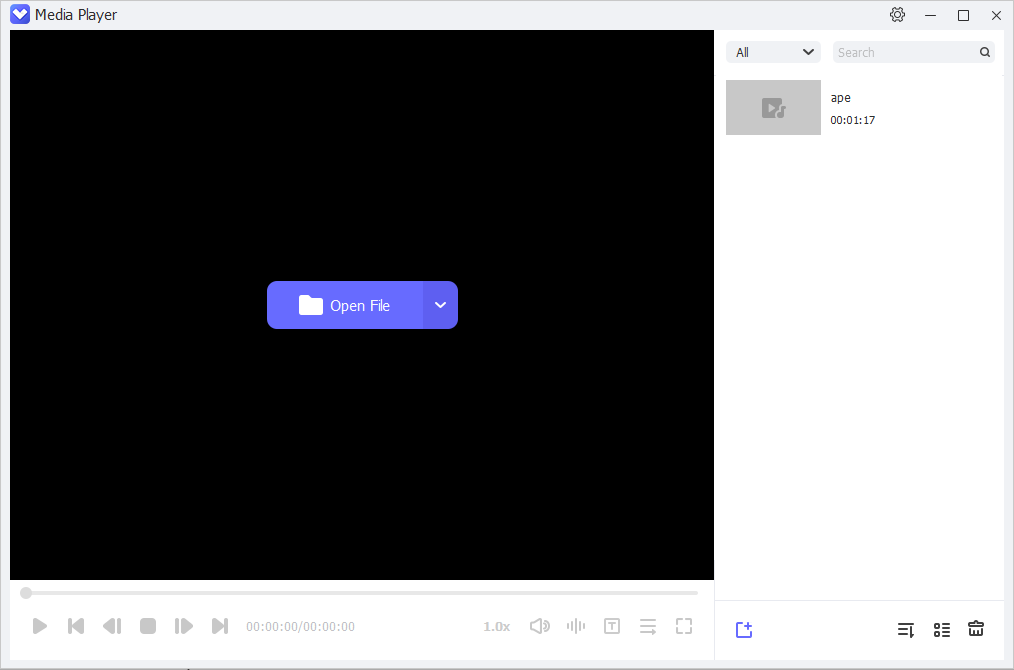Open the subtitle settings icon
The height and width of the screenshot is (670, 1014).
tap(612, 625)
